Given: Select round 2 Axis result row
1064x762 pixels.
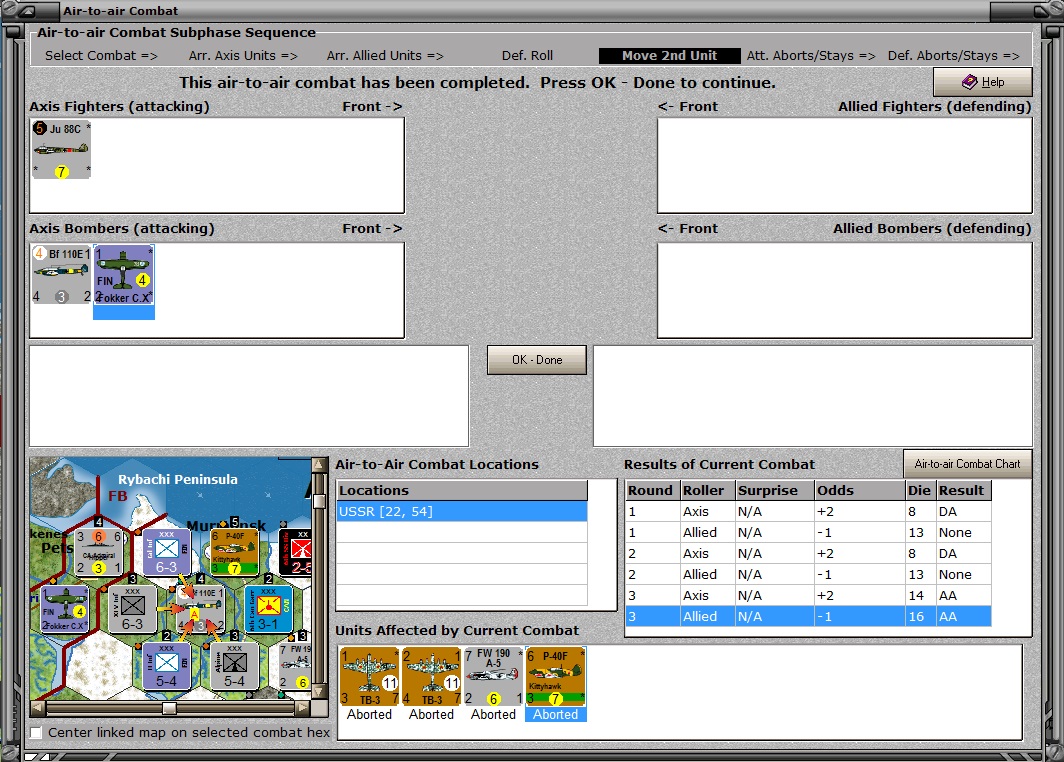Looking at the screenshot, I should (x=808, y=554).
